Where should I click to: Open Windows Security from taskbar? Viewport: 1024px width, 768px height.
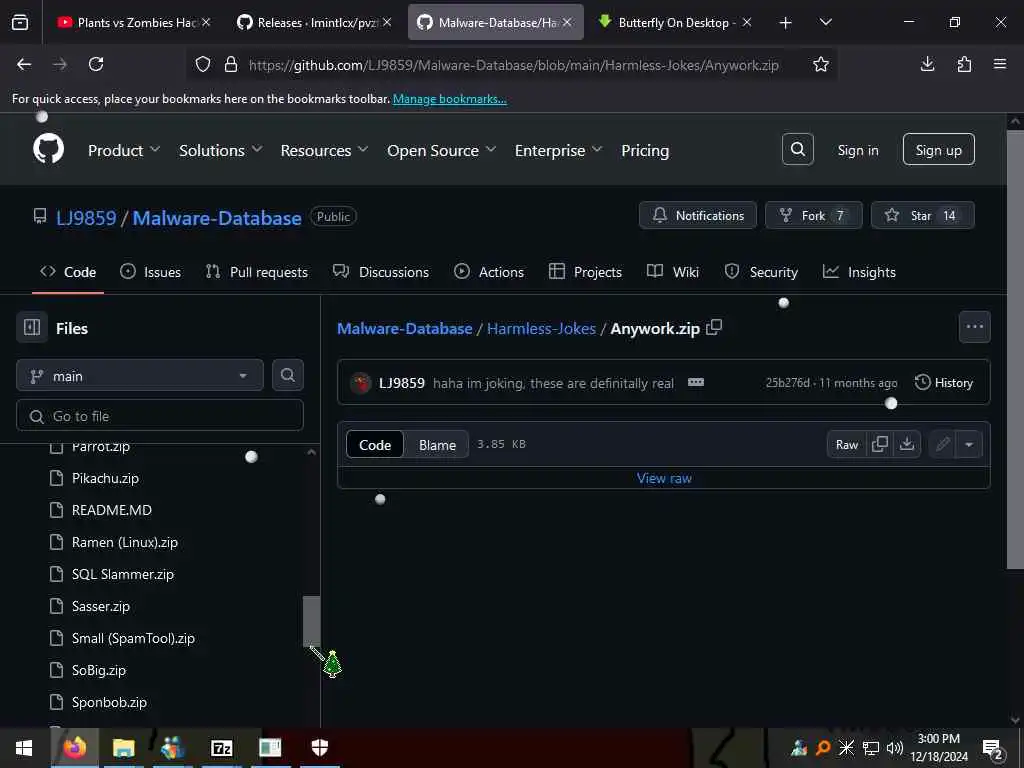point(319,748)
